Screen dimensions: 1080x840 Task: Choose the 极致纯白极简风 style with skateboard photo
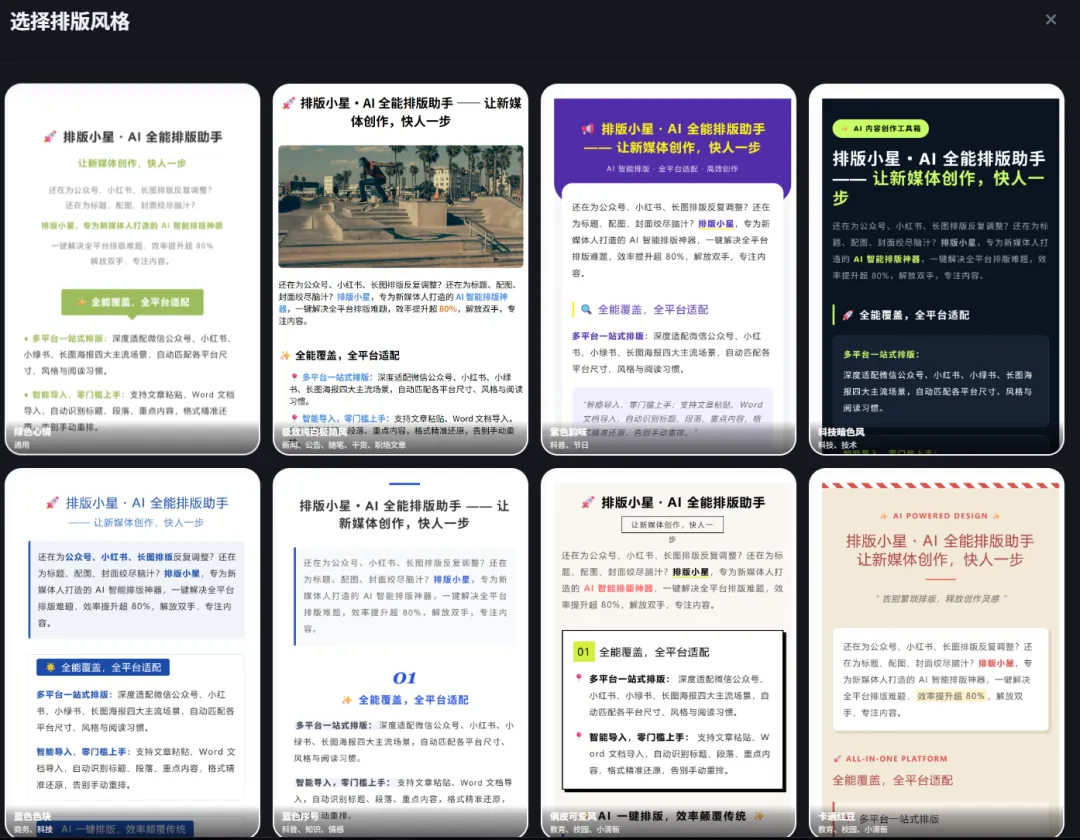(x=400, y=269)
